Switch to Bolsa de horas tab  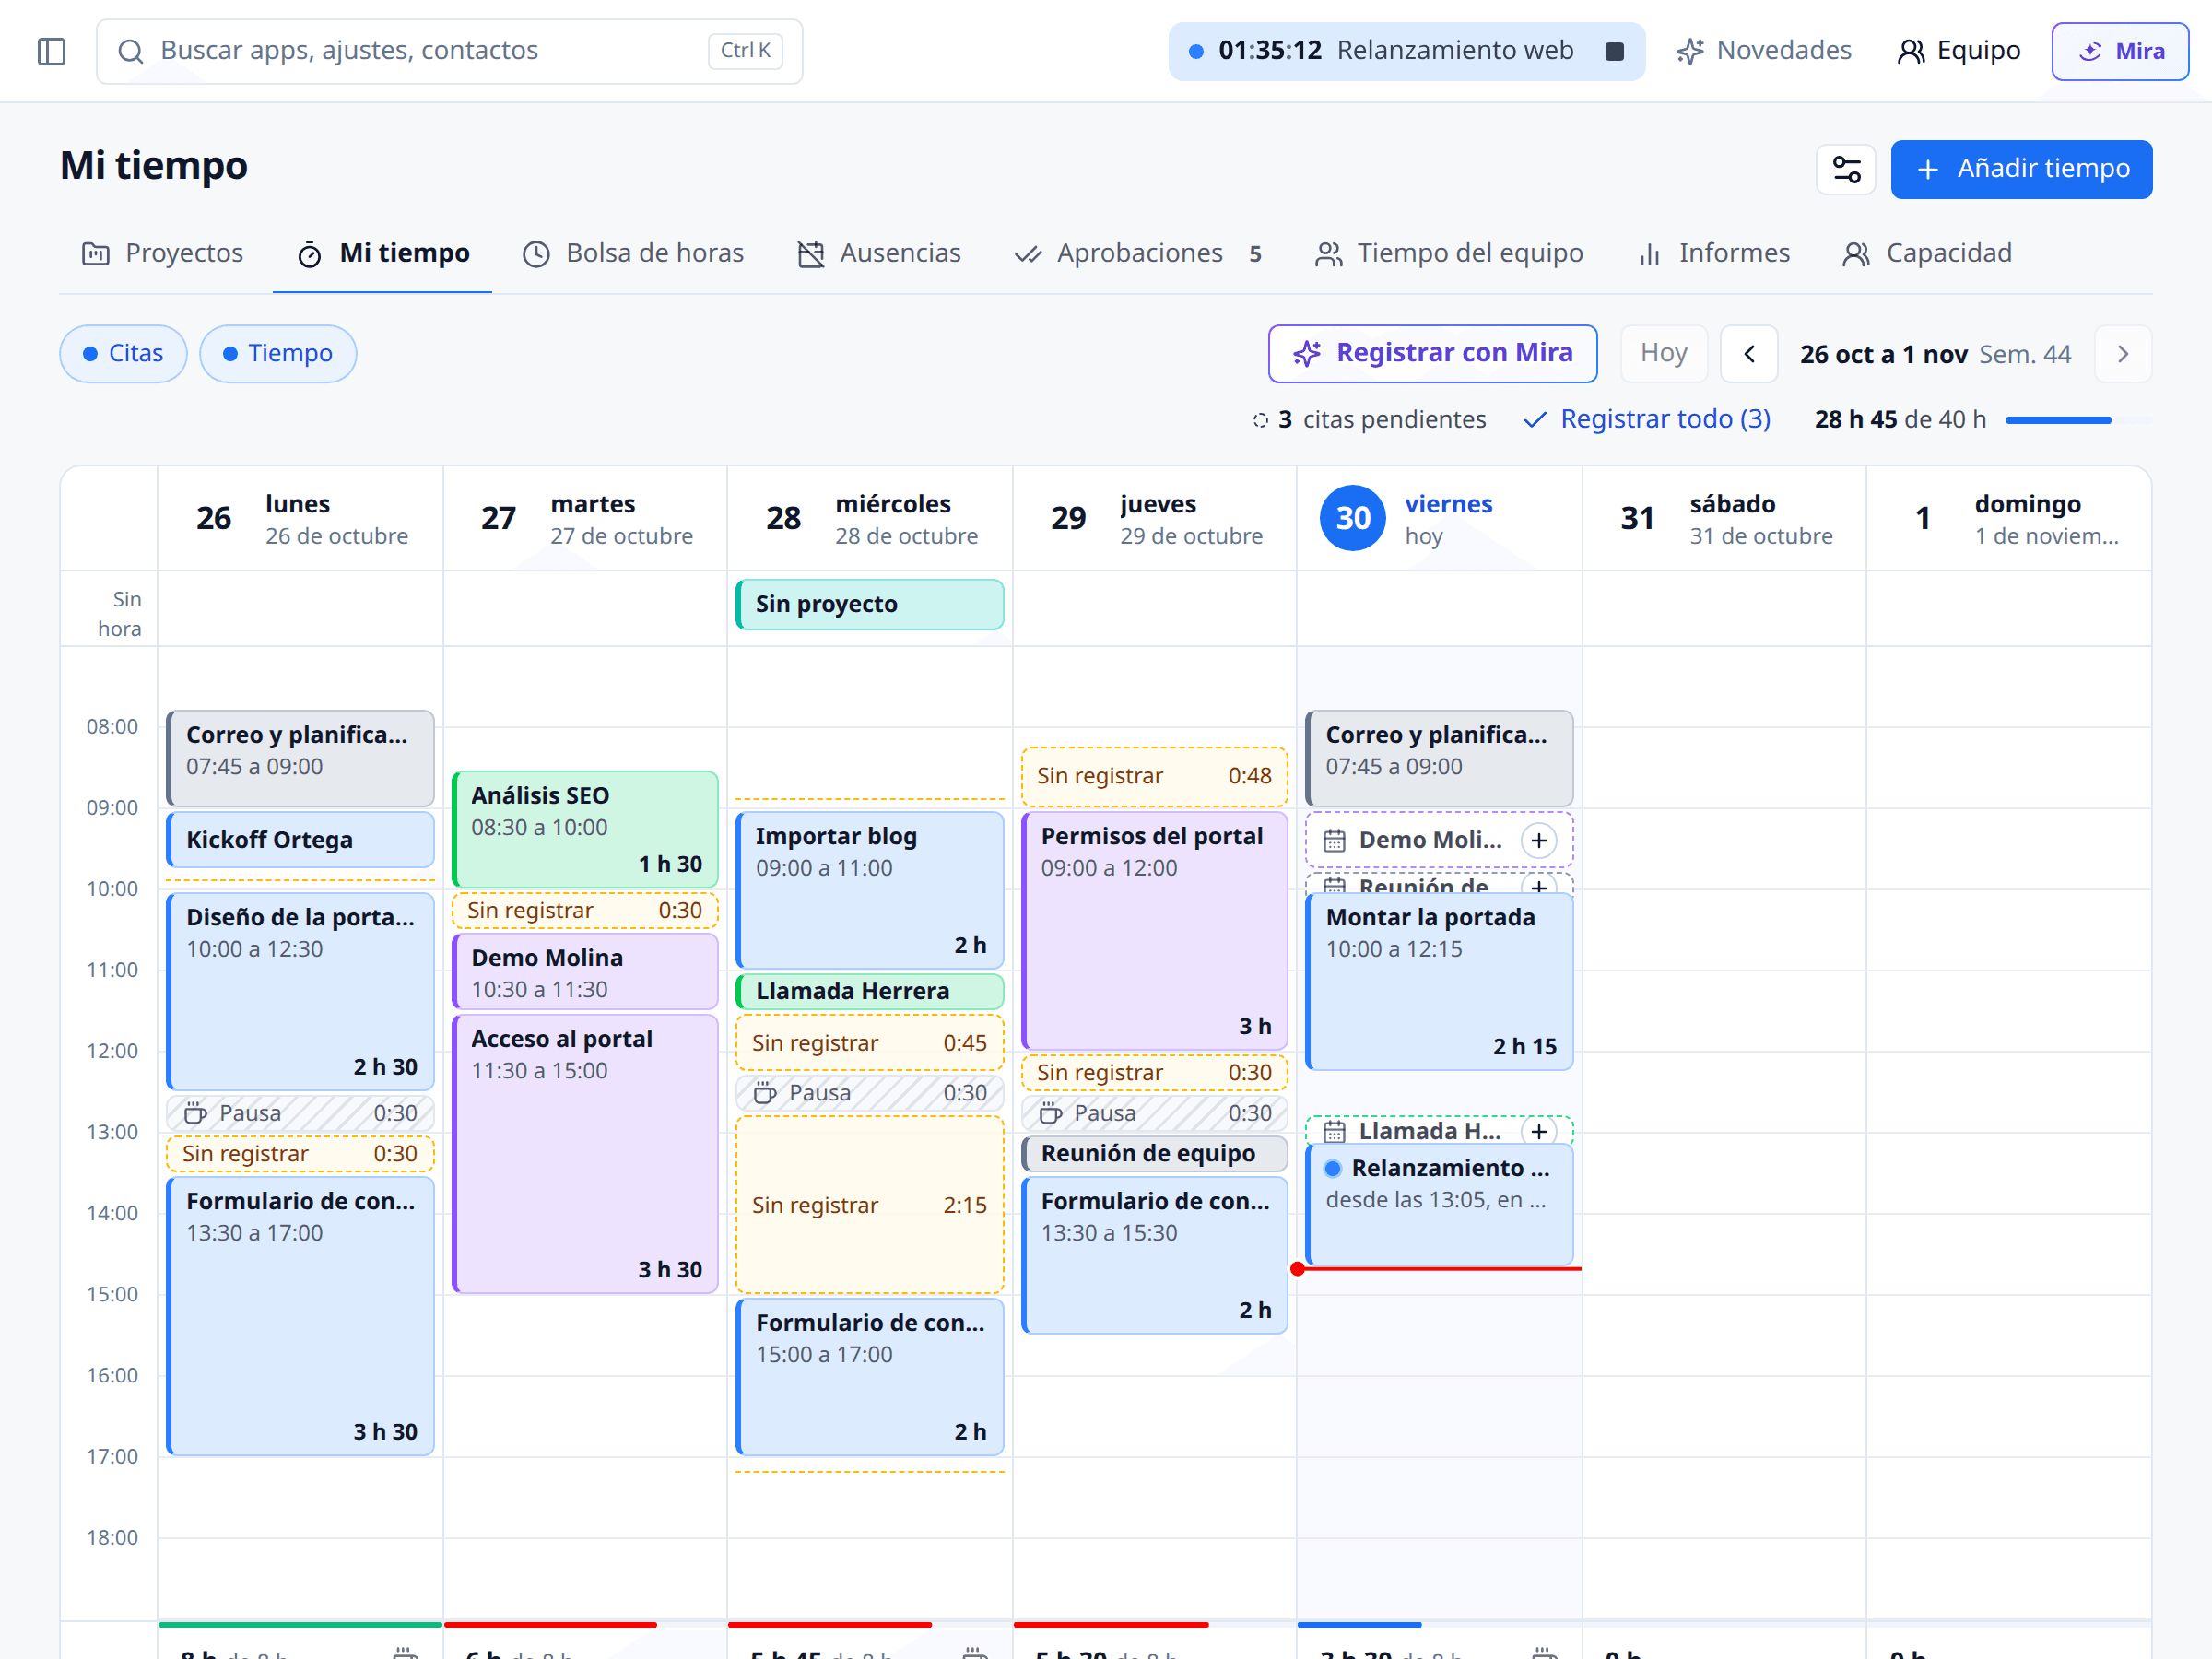tap(634, 253)
